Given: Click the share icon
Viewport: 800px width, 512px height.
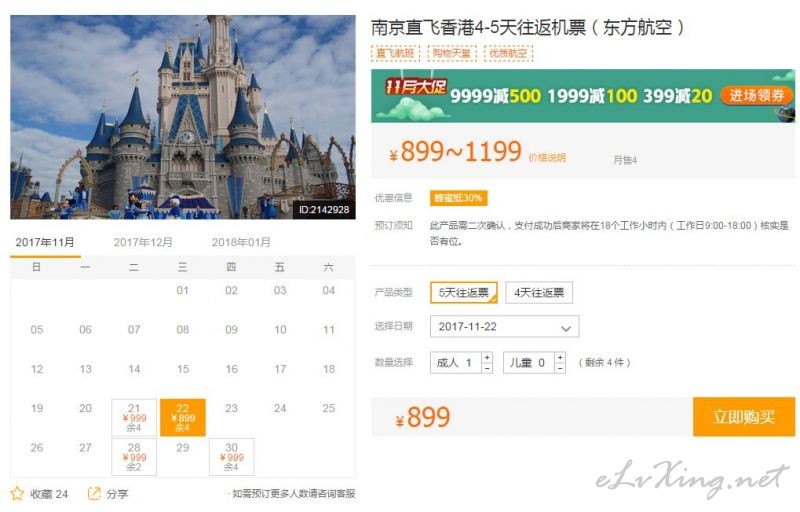Looking at the screenshot, I should (94, 493).
